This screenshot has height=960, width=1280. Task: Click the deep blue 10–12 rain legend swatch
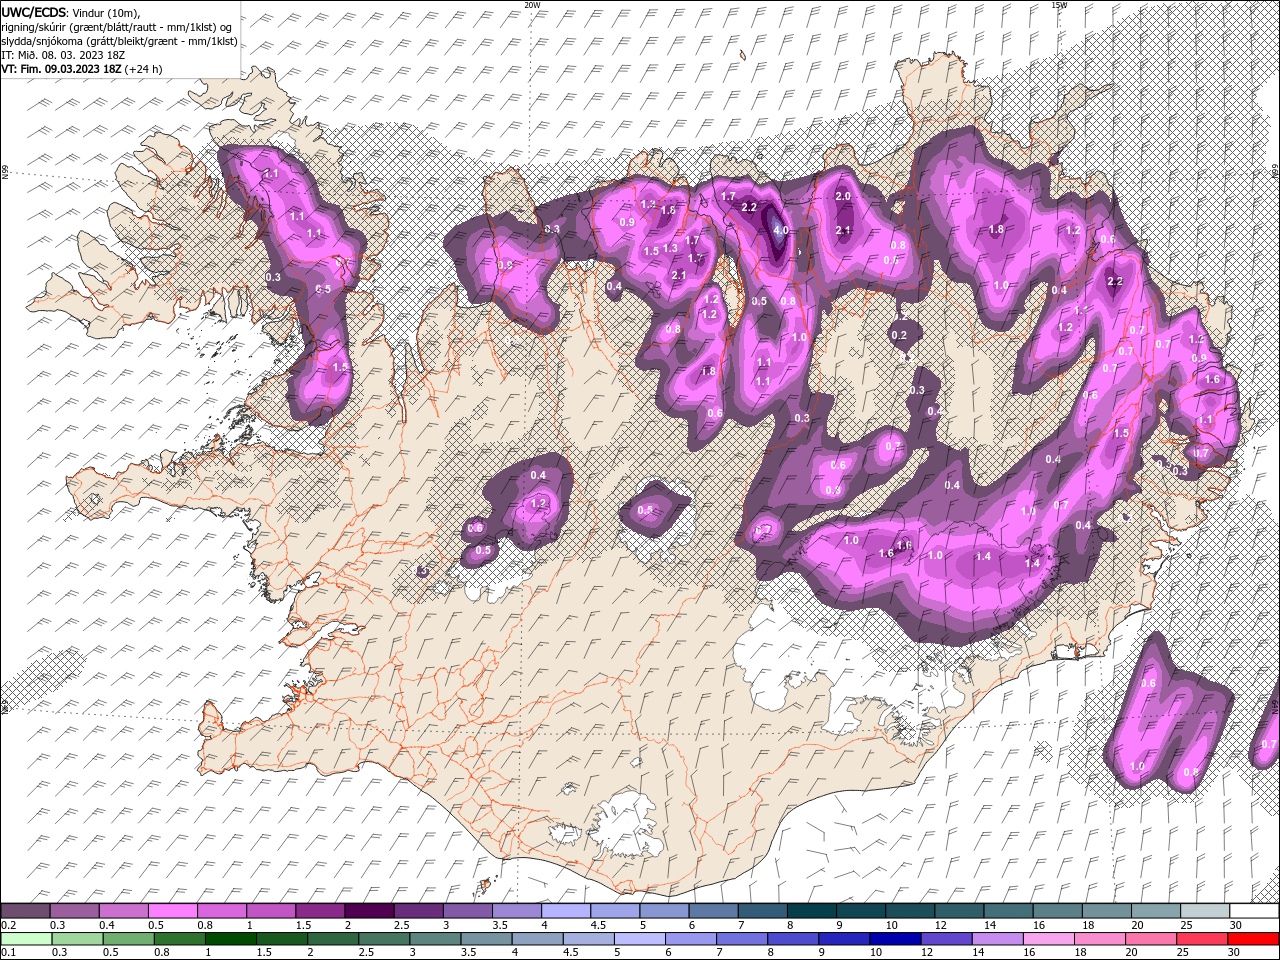pos(897,939)
